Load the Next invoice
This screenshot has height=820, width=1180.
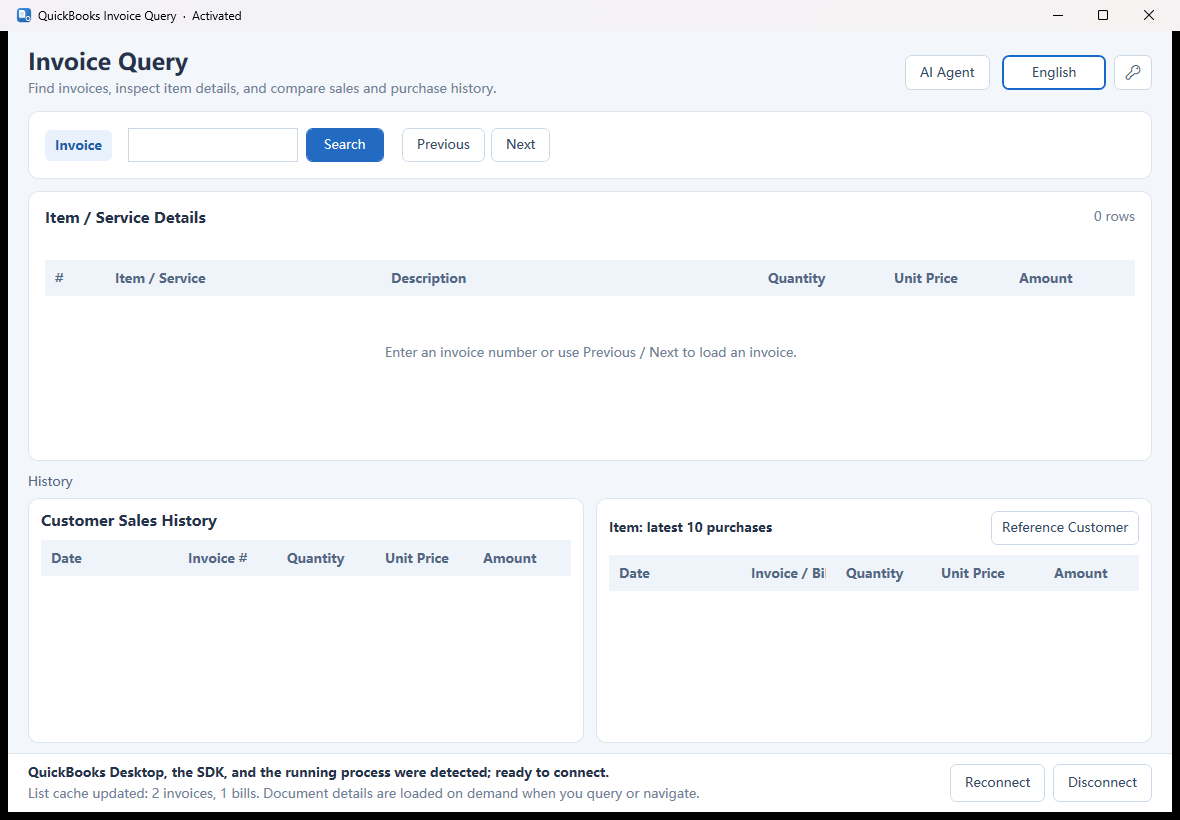click(520, 144)
